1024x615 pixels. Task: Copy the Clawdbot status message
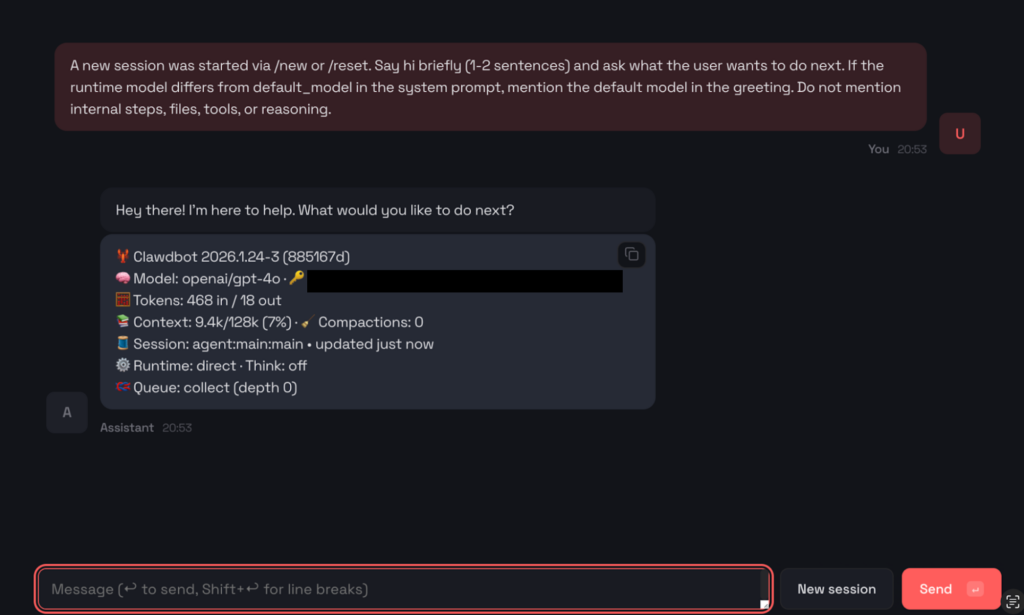tap(631, 254)
